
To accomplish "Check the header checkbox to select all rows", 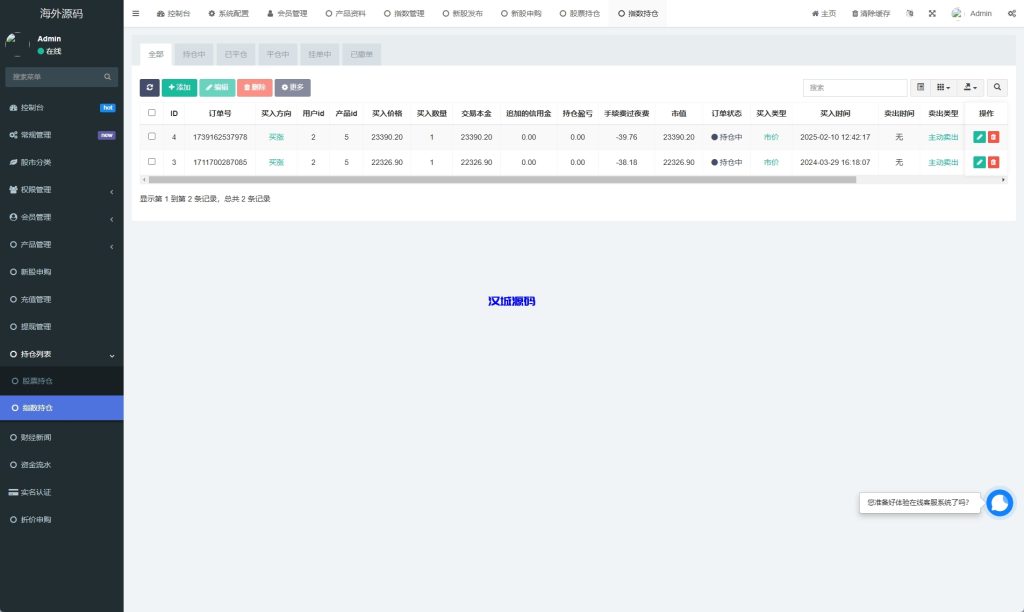I will coord(151,113).
